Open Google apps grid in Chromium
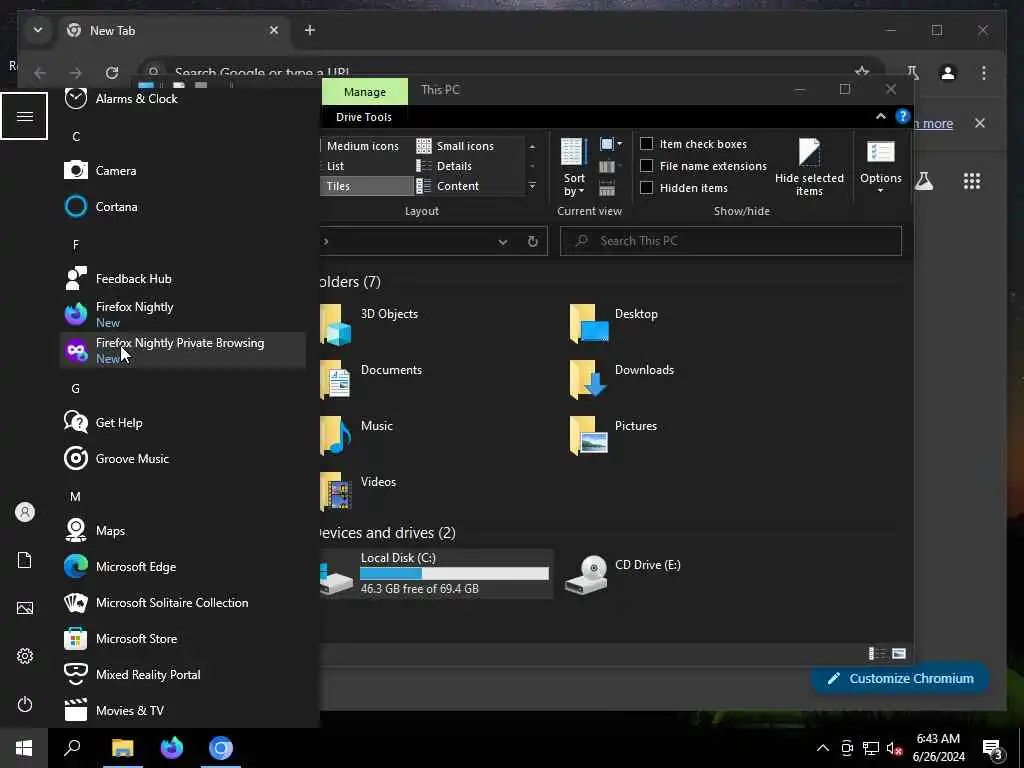This screenshot has height=768, width=1024. coord(972,181)
